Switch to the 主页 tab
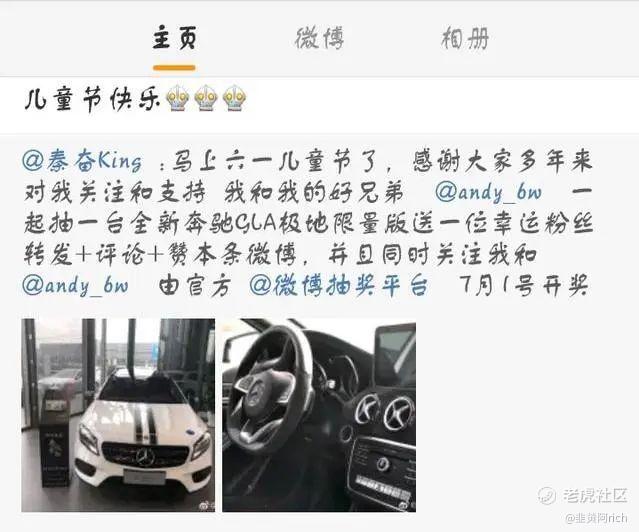This screenshot has width=639, height=532. (x=174, y=38)
